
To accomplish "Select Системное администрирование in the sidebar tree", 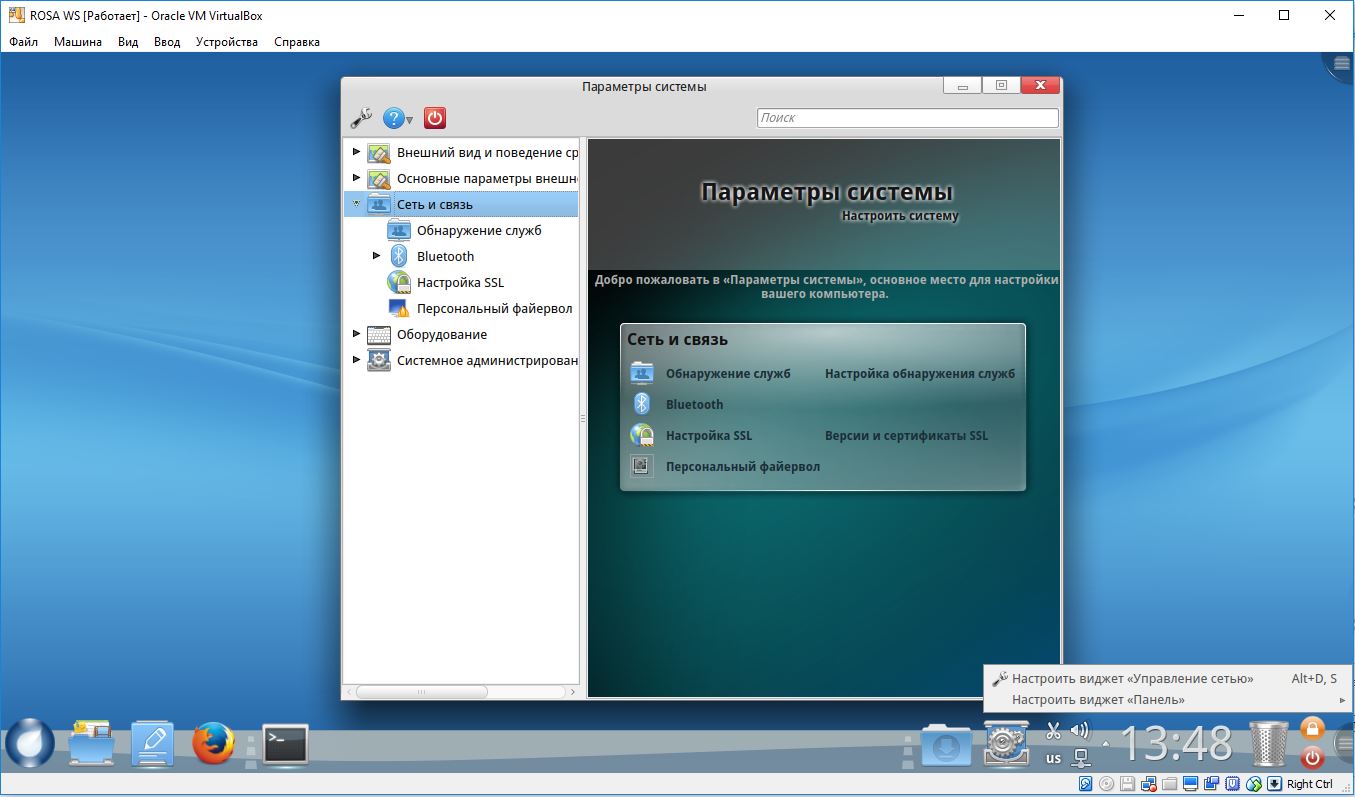I will coord(472,360).
